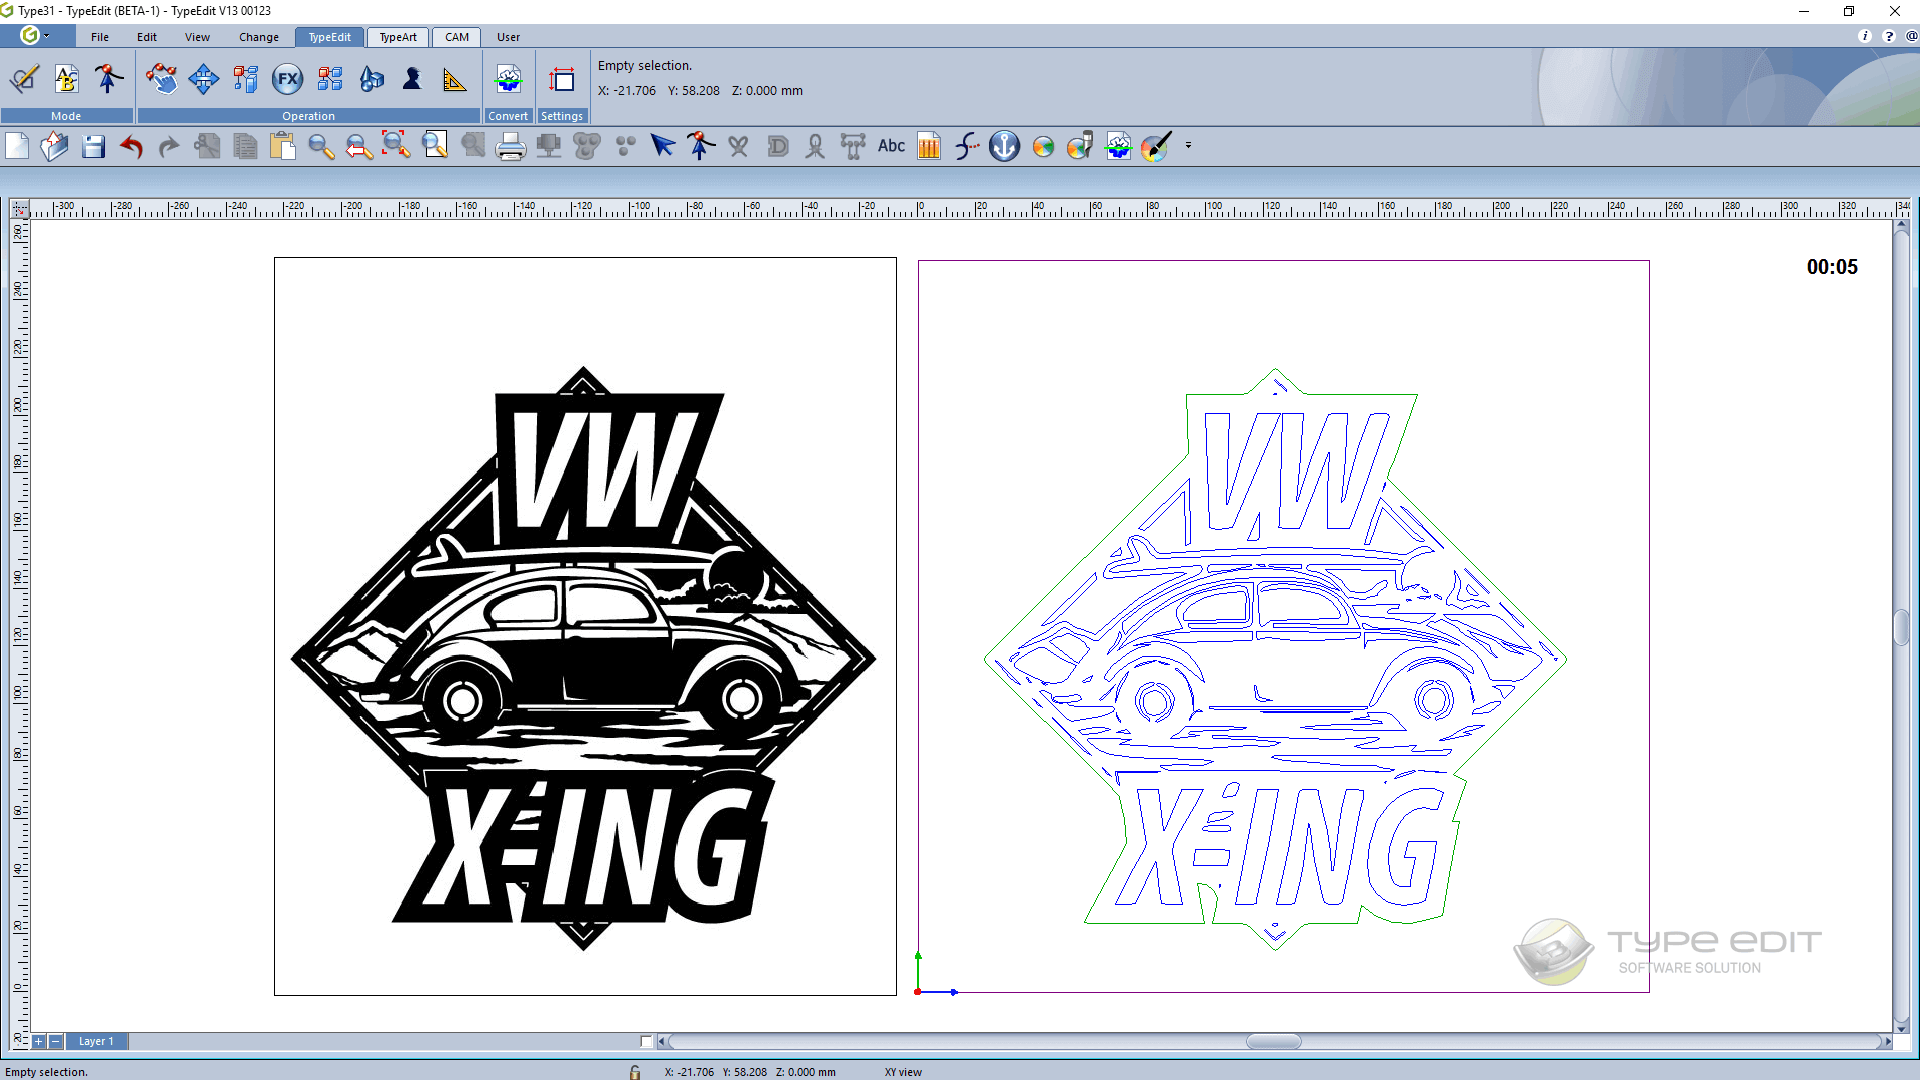Select the text mode AB icon
Screen dimensions: 1920x1080
66,80
